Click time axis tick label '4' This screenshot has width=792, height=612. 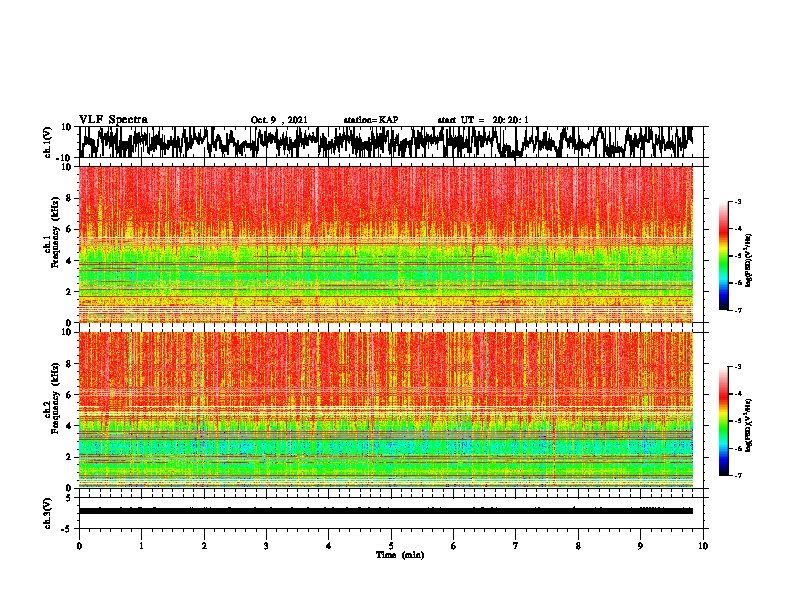coord(329,546)
